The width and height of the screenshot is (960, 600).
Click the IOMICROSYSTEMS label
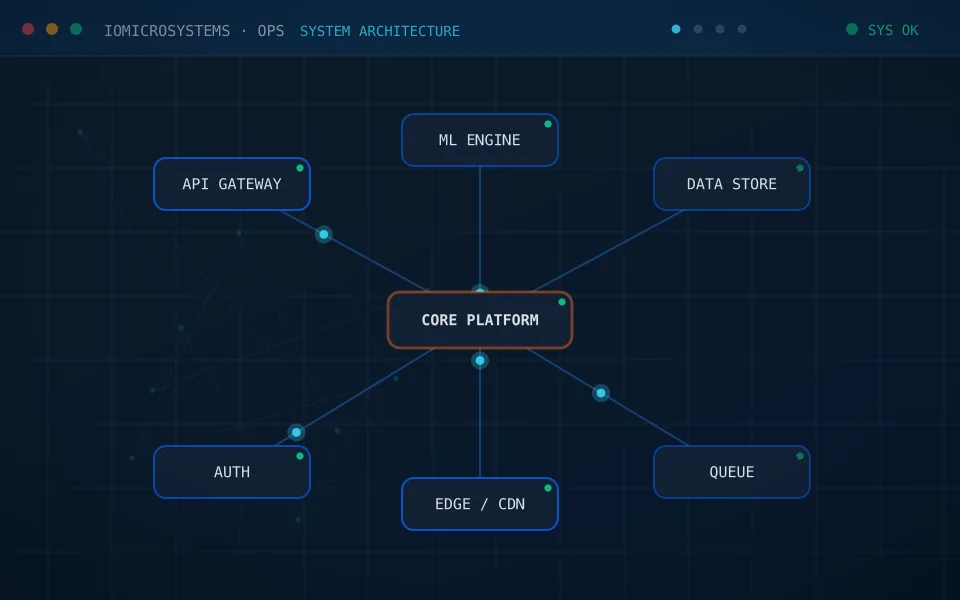pos(167,31)
